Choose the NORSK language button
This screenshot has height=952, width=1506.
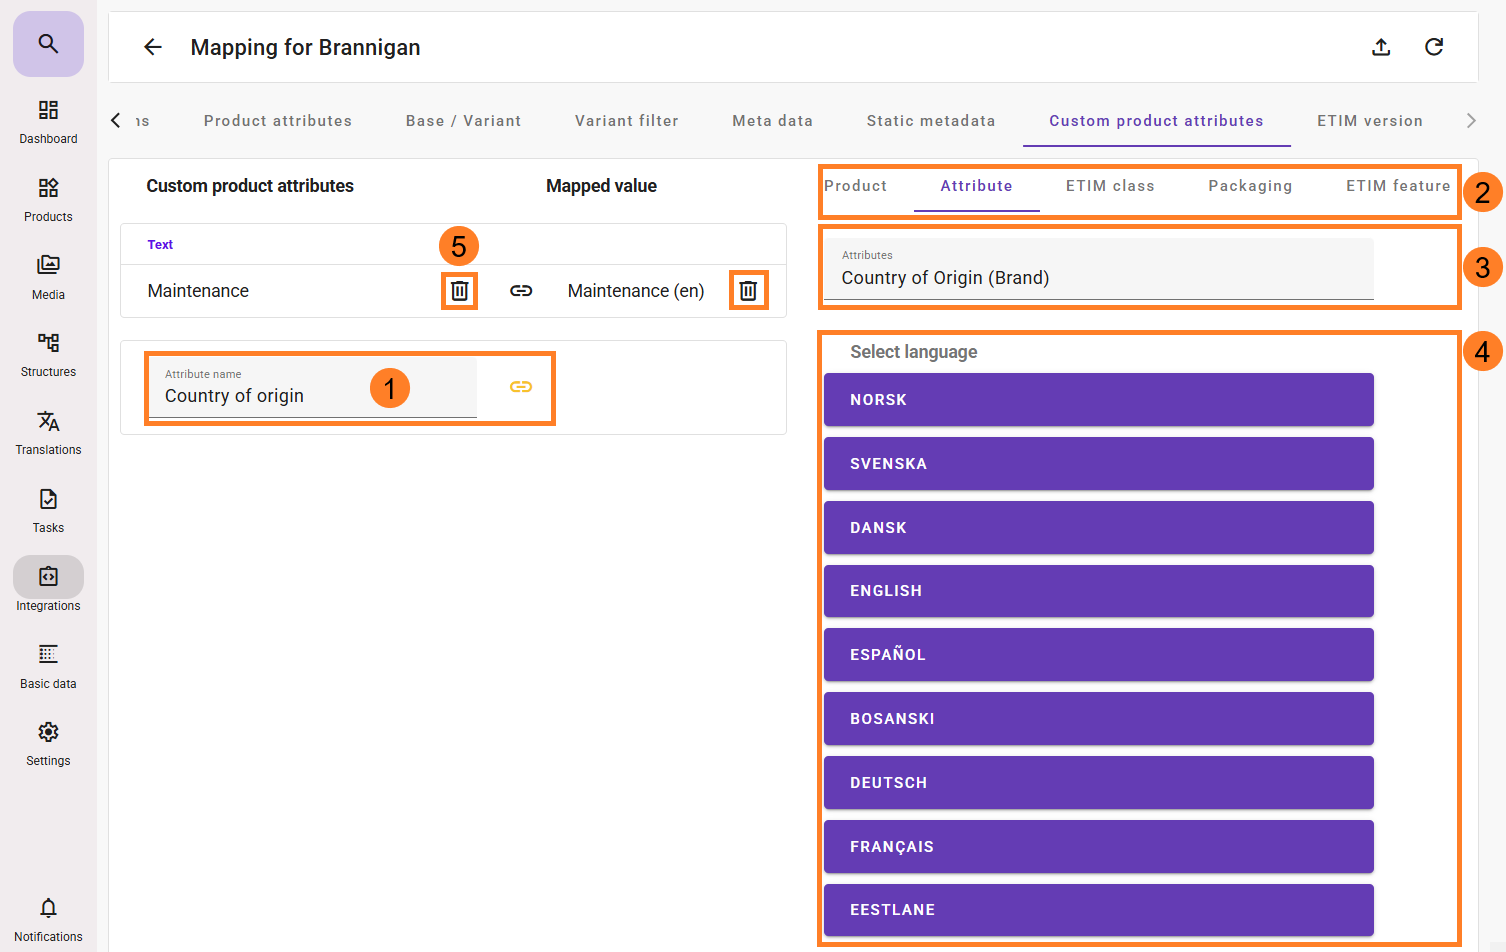pos(1098,400)
